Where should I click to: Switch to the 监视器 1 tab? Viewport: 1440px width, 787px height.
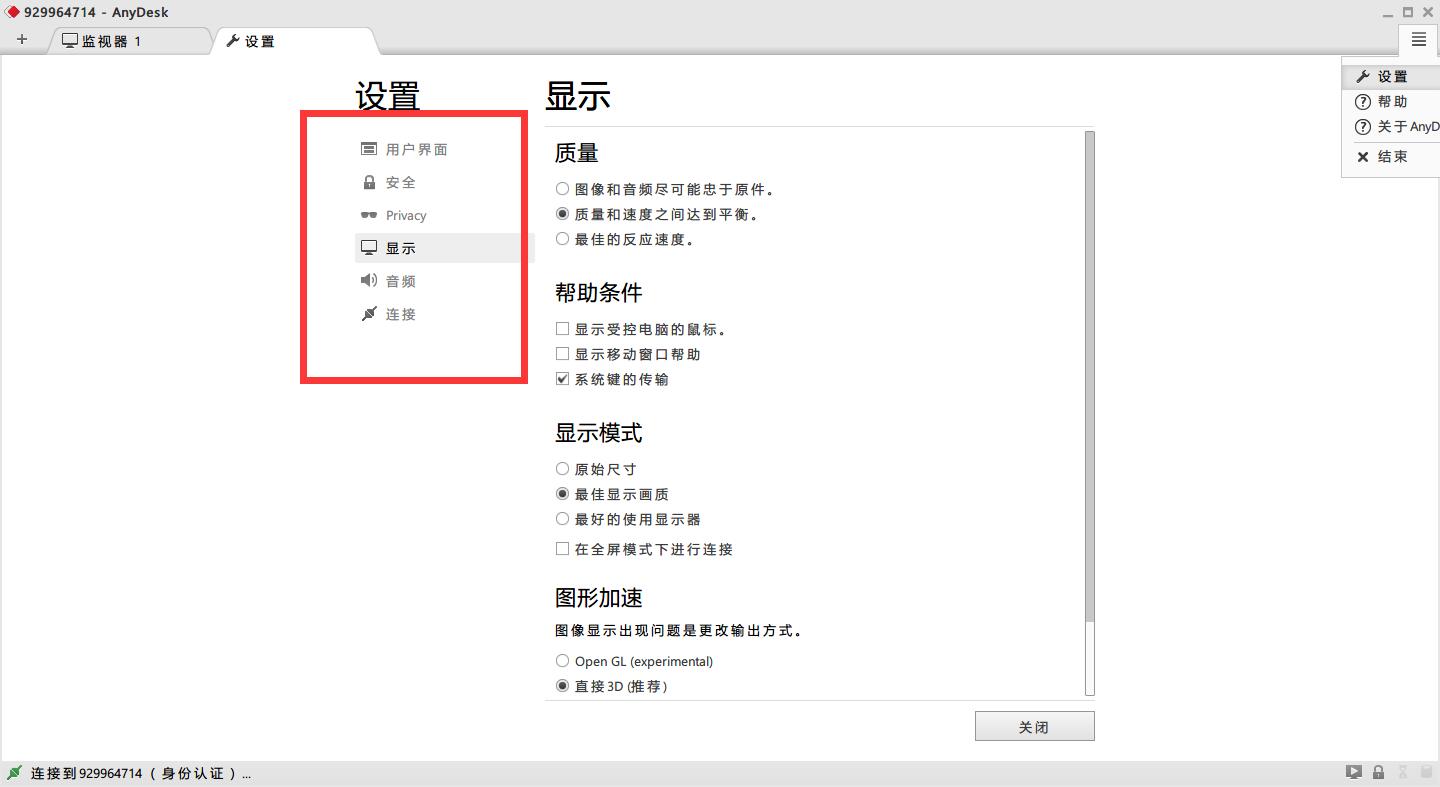(110, 41)
